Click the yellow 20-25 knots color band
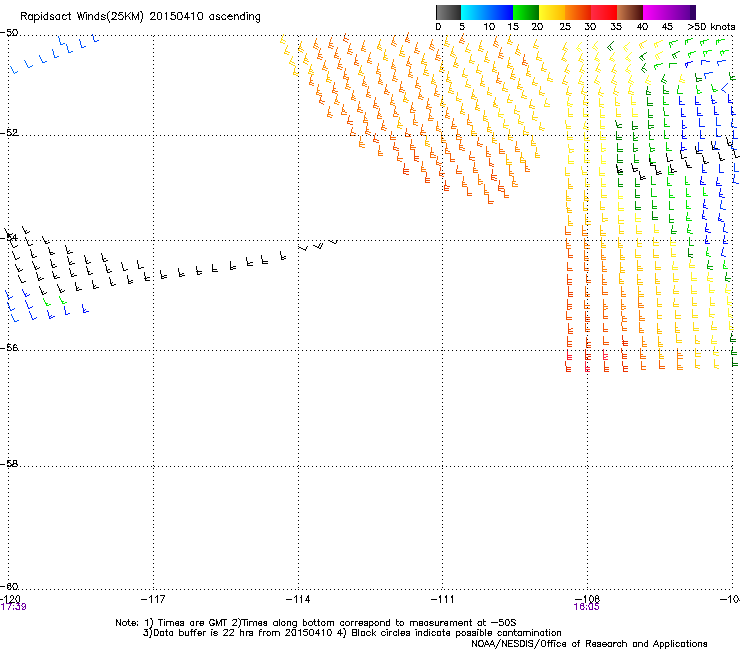Viewport: 740px width, 650px height. 552,12
